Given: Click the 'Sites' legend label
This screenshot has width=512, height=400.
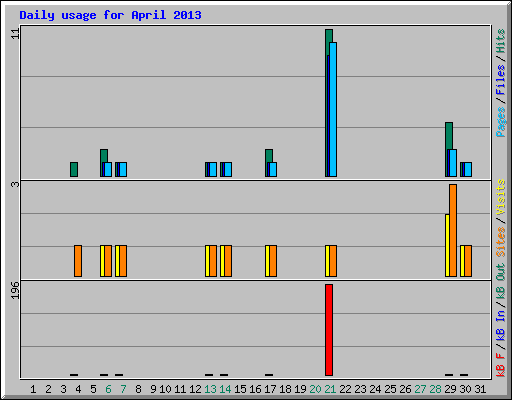Looking at the screenshot, I should (x=501, y=242).
